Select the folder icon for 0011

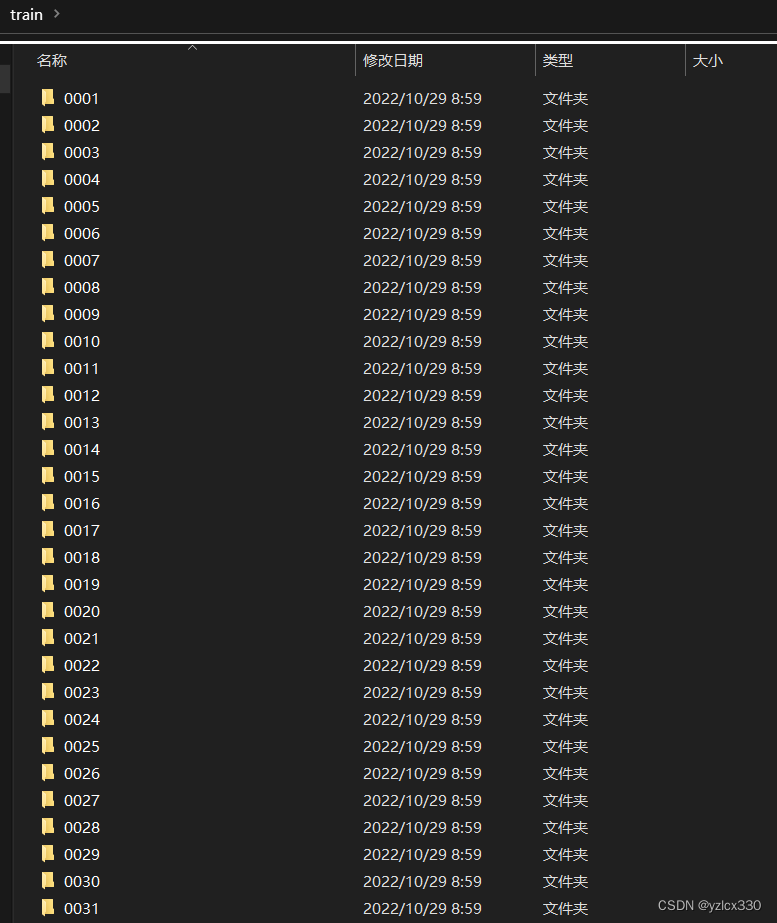coord(48,368)
